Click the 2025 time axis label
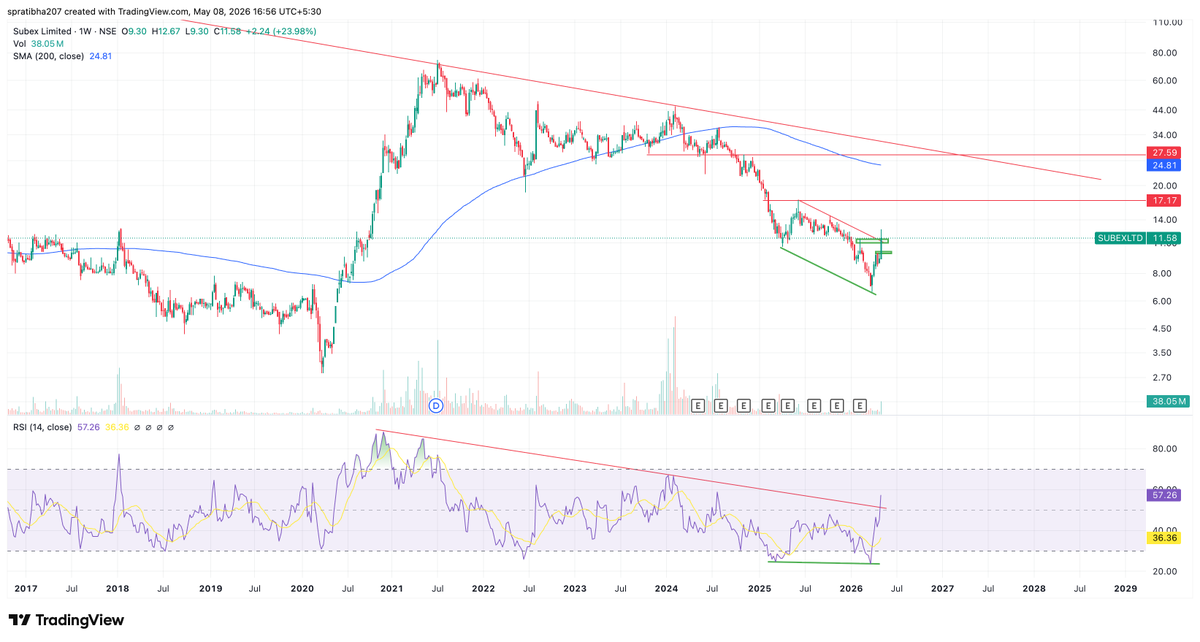 758,590
